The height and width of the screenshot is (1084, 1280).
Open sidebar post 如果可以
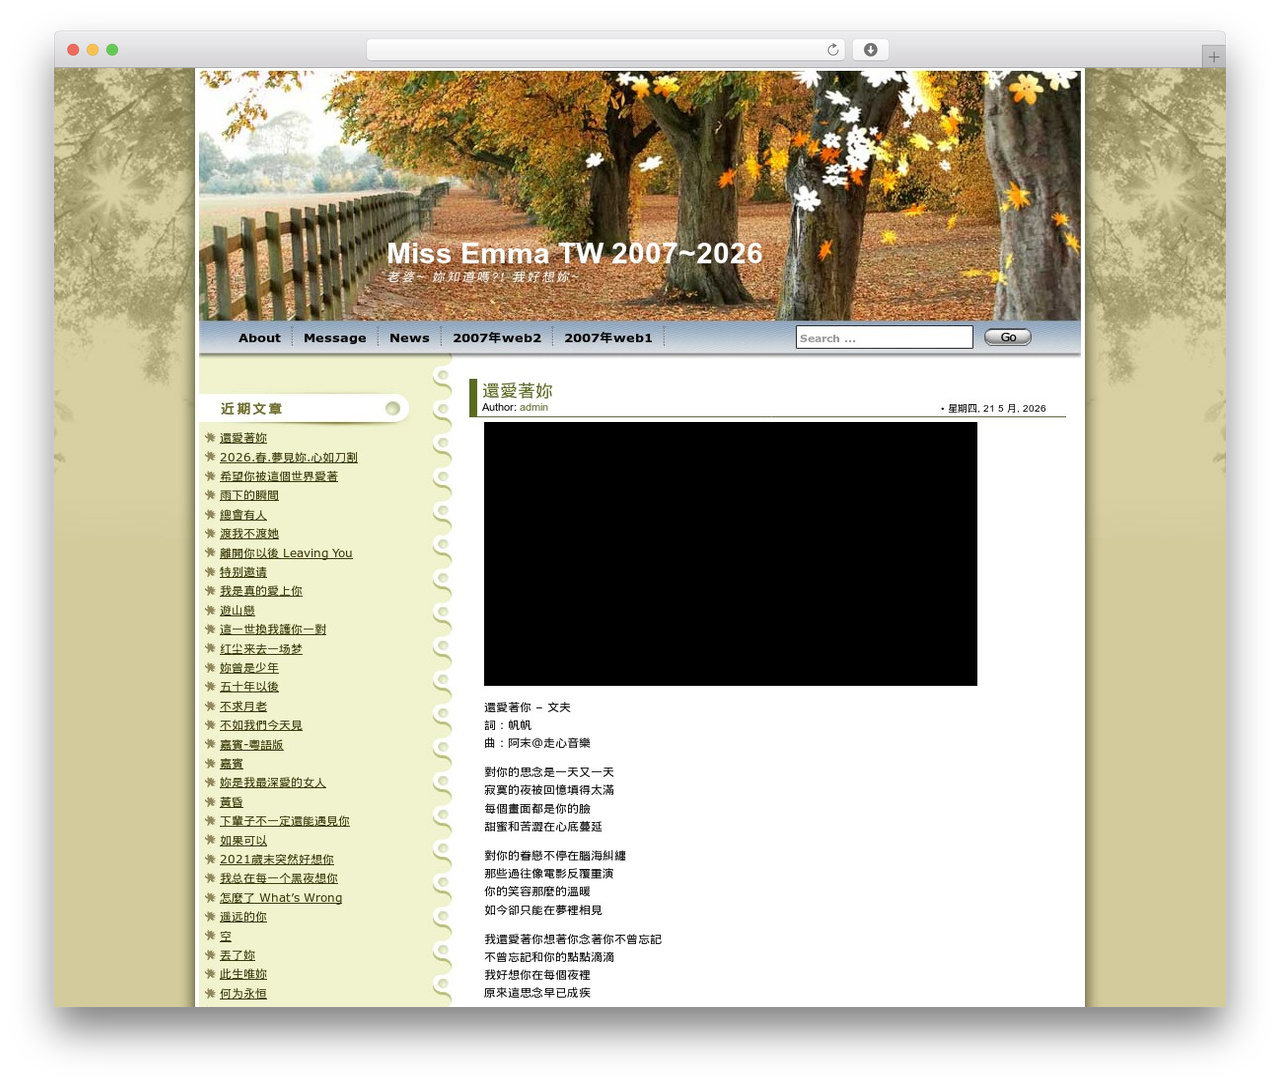(x=243, y=840)
